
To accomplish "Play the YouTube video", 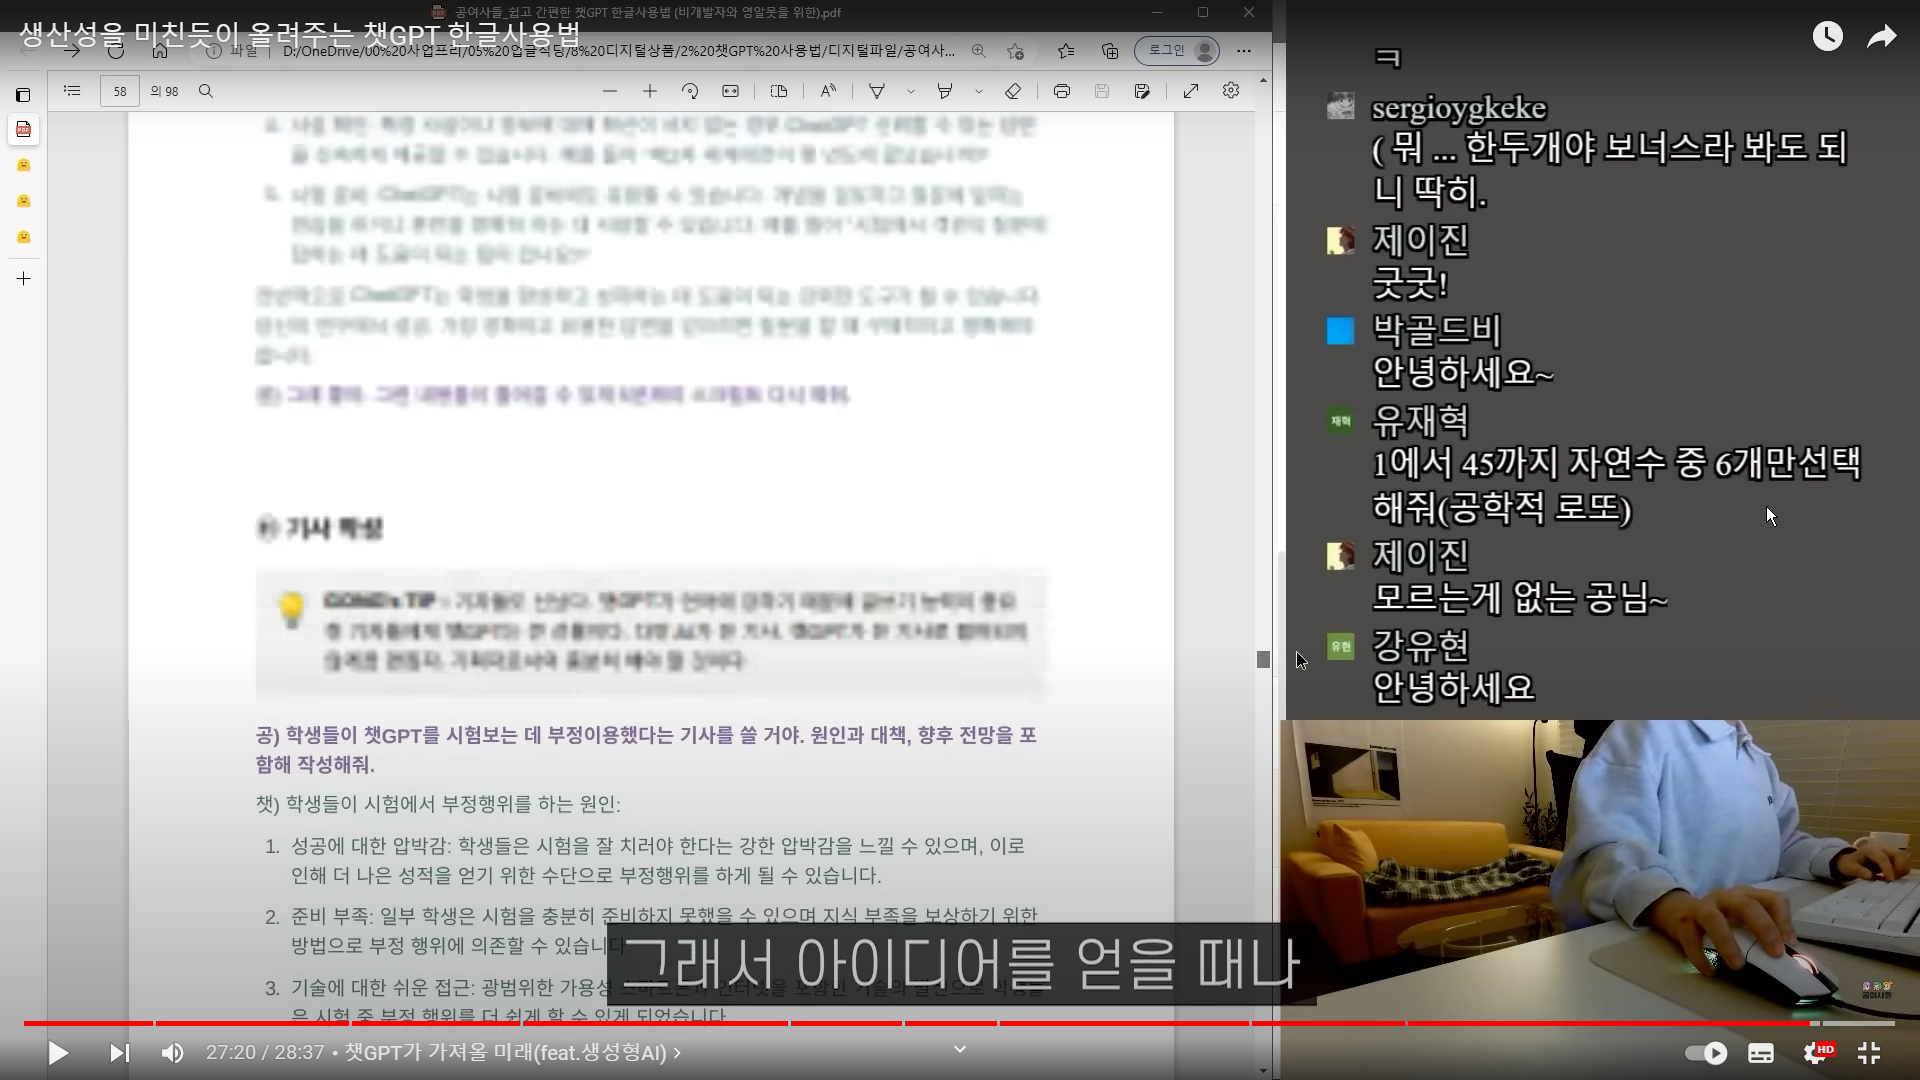I will pyautogui.click(x=58, y=1053).
